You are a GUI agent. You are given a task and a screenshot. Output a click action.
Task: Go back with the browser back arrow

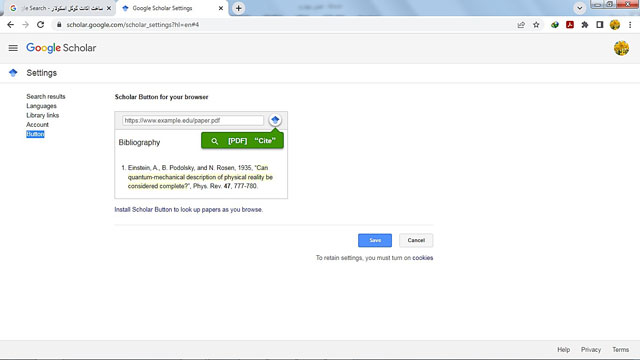(11, 24)
